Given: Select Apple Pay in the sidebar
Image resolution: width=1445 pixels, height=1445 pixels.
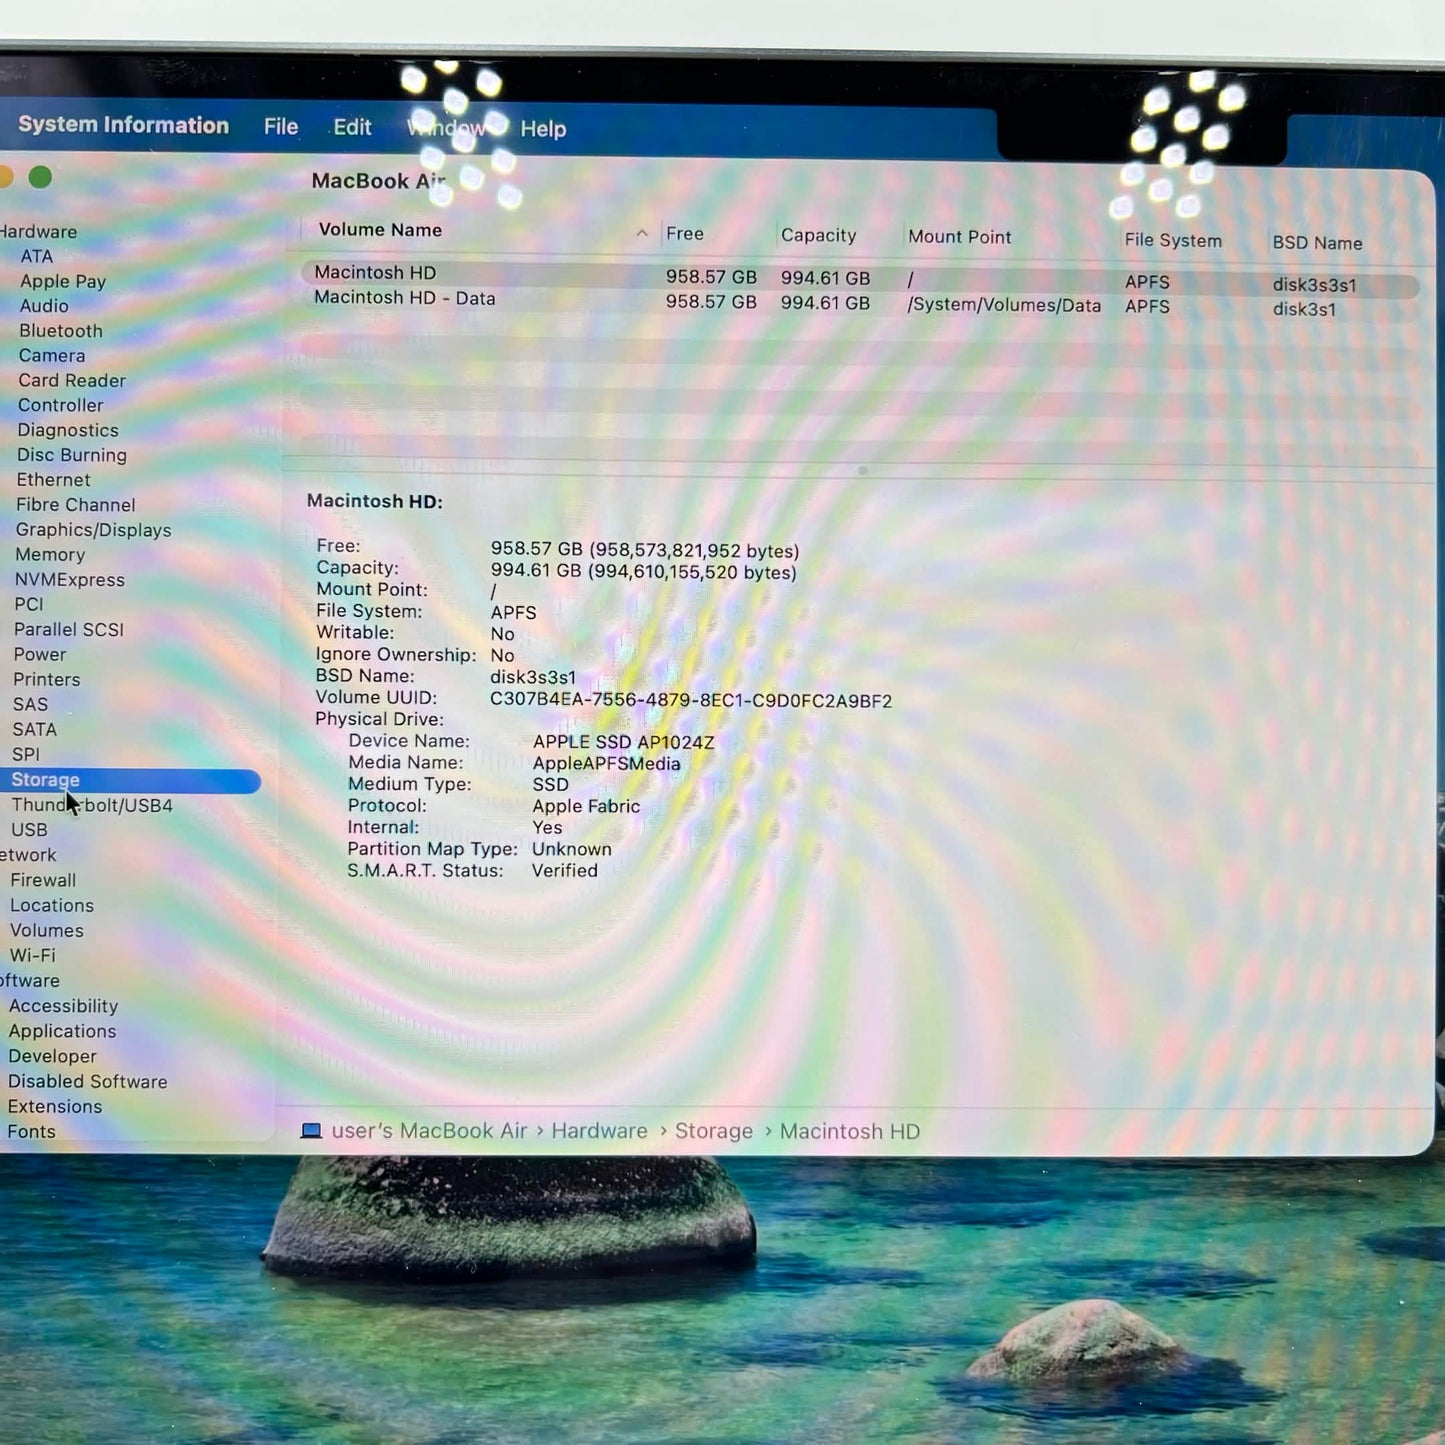Looking at the screenshot, I should click(x=63, y=281).
